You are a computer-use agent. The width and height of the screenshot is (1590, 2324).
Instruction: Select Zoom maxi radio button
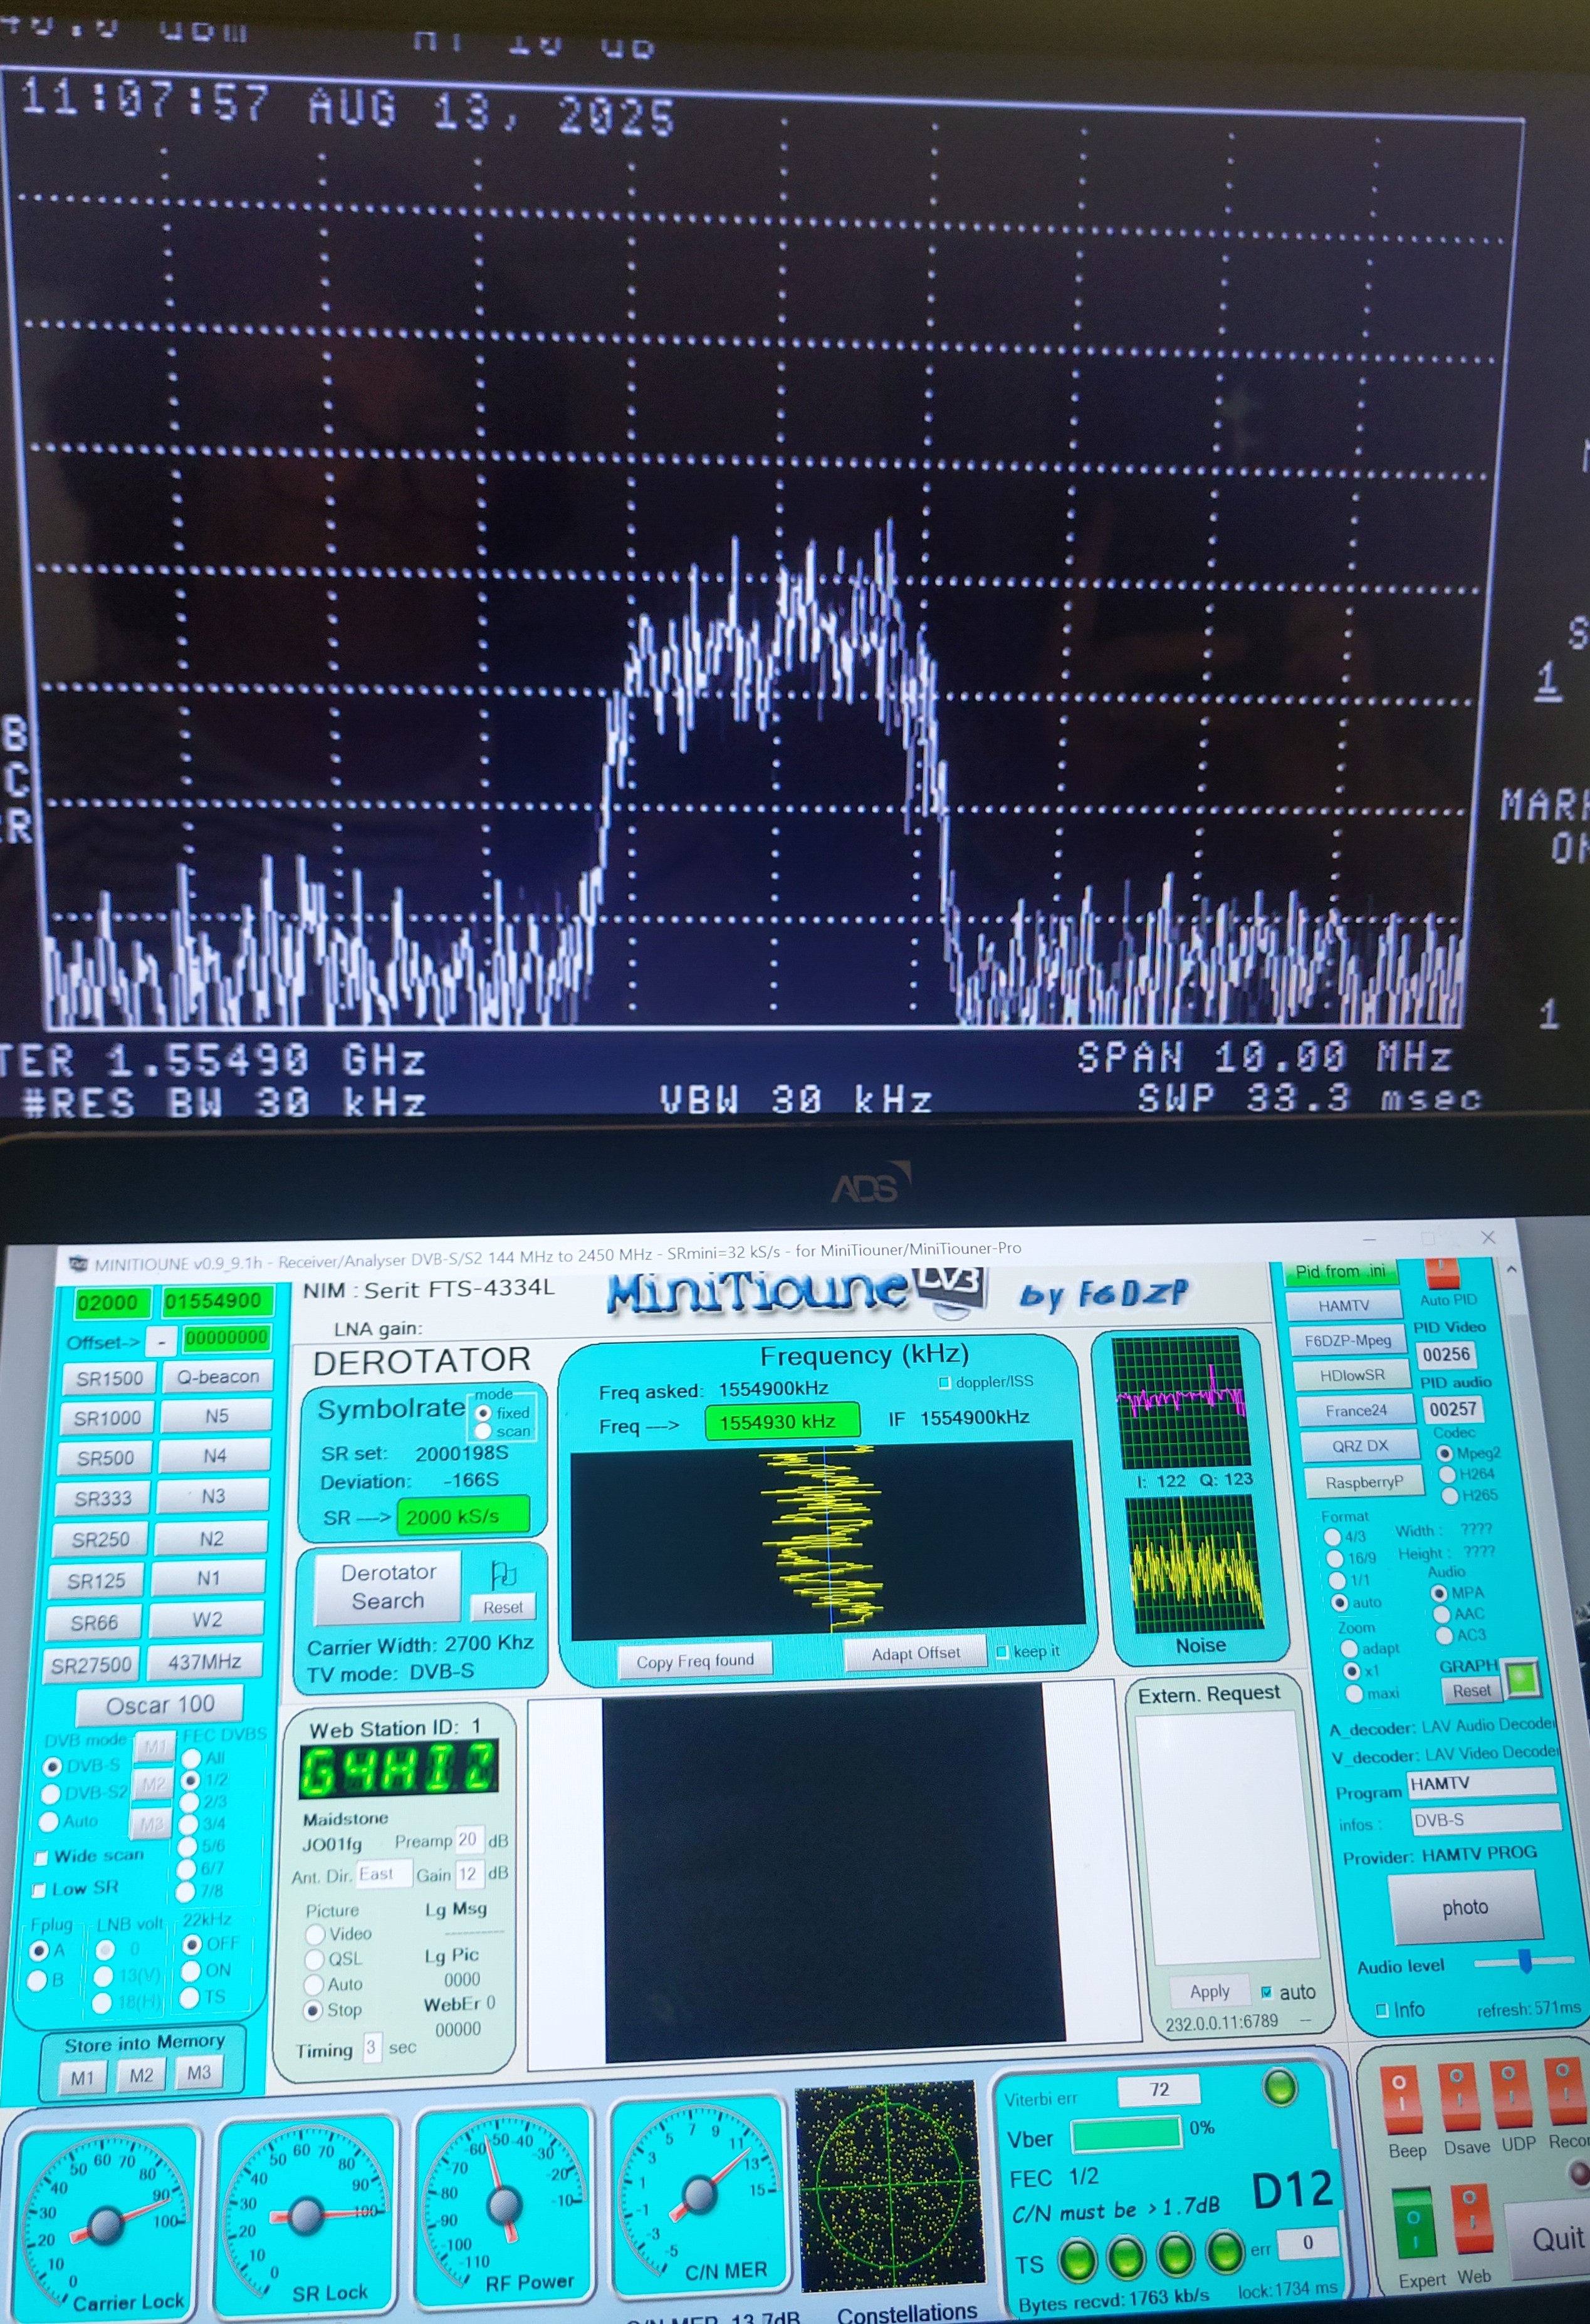coord(1355,1694)
